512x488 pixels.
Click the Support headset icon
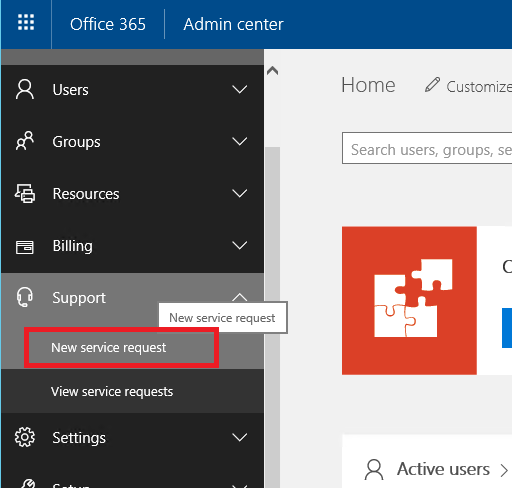pyautogui.click(x=25, y=297)
